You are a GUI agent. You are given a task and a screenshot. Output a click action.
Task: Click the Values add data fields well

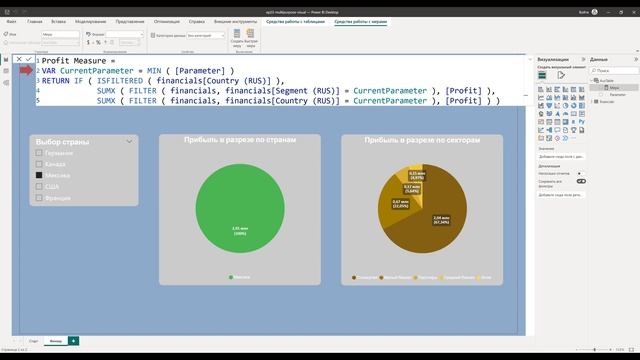point(561,157)
